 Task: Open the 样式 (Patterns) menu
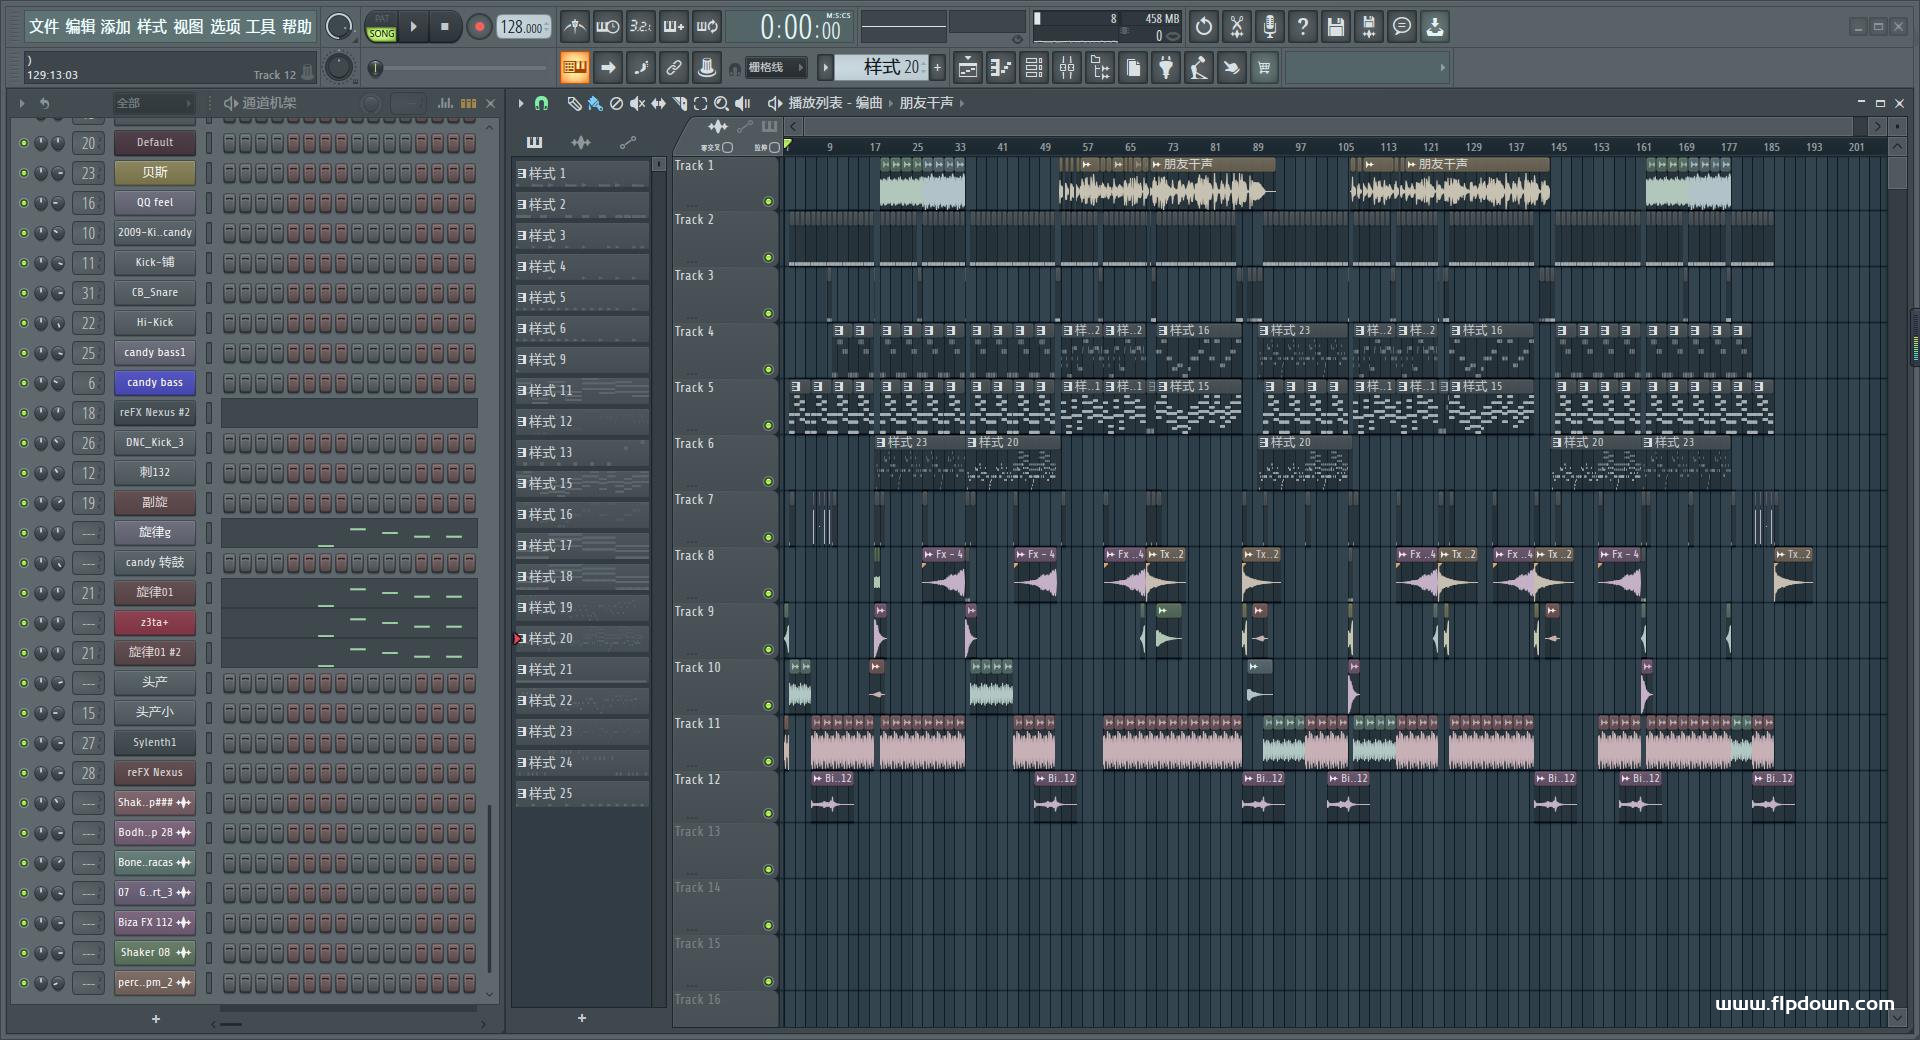(151, 27)
